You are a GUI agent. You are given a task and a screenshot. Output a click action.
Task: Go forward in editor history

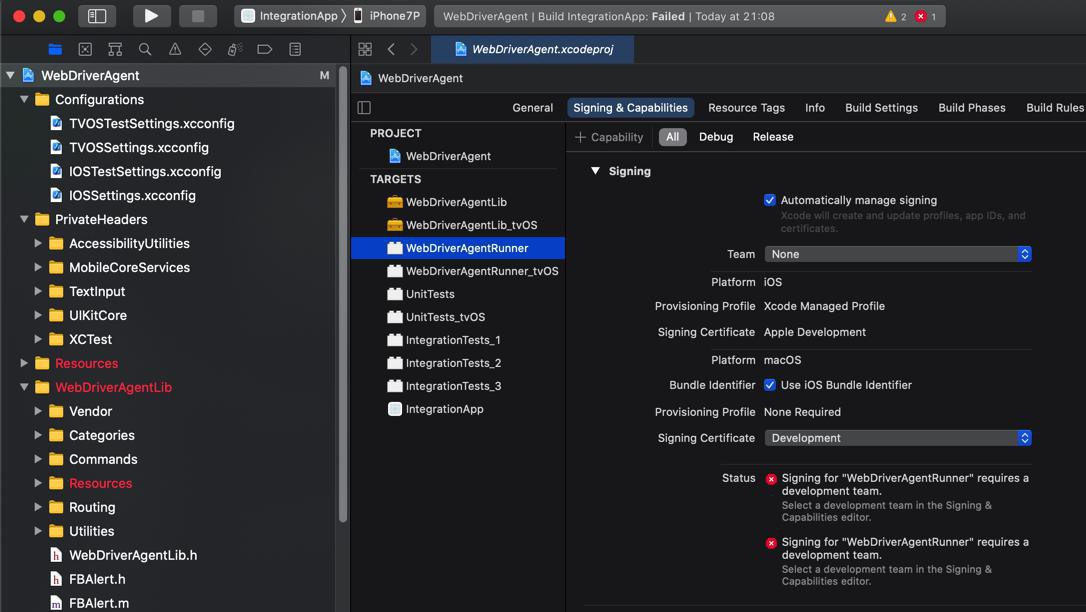click(413, 49)
